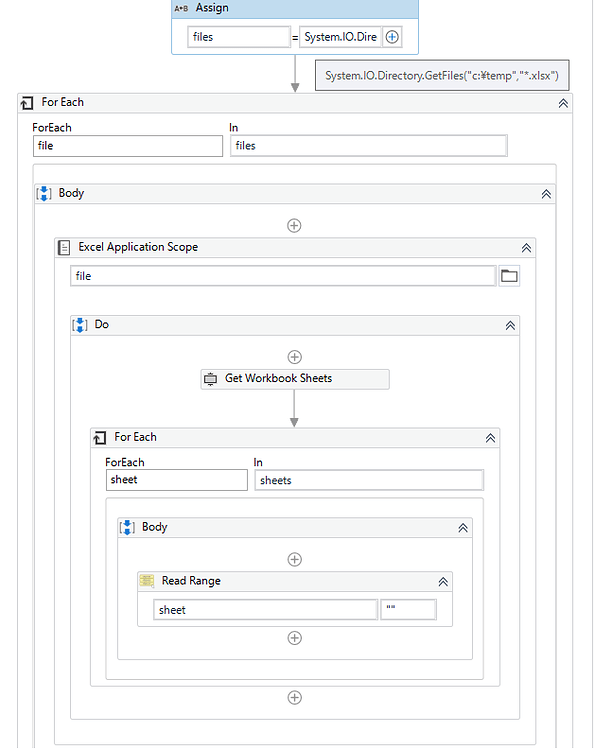Click the 'sheets' In field of inner loop
Screen dimensions: 613x750
click(x=368, y=480)
